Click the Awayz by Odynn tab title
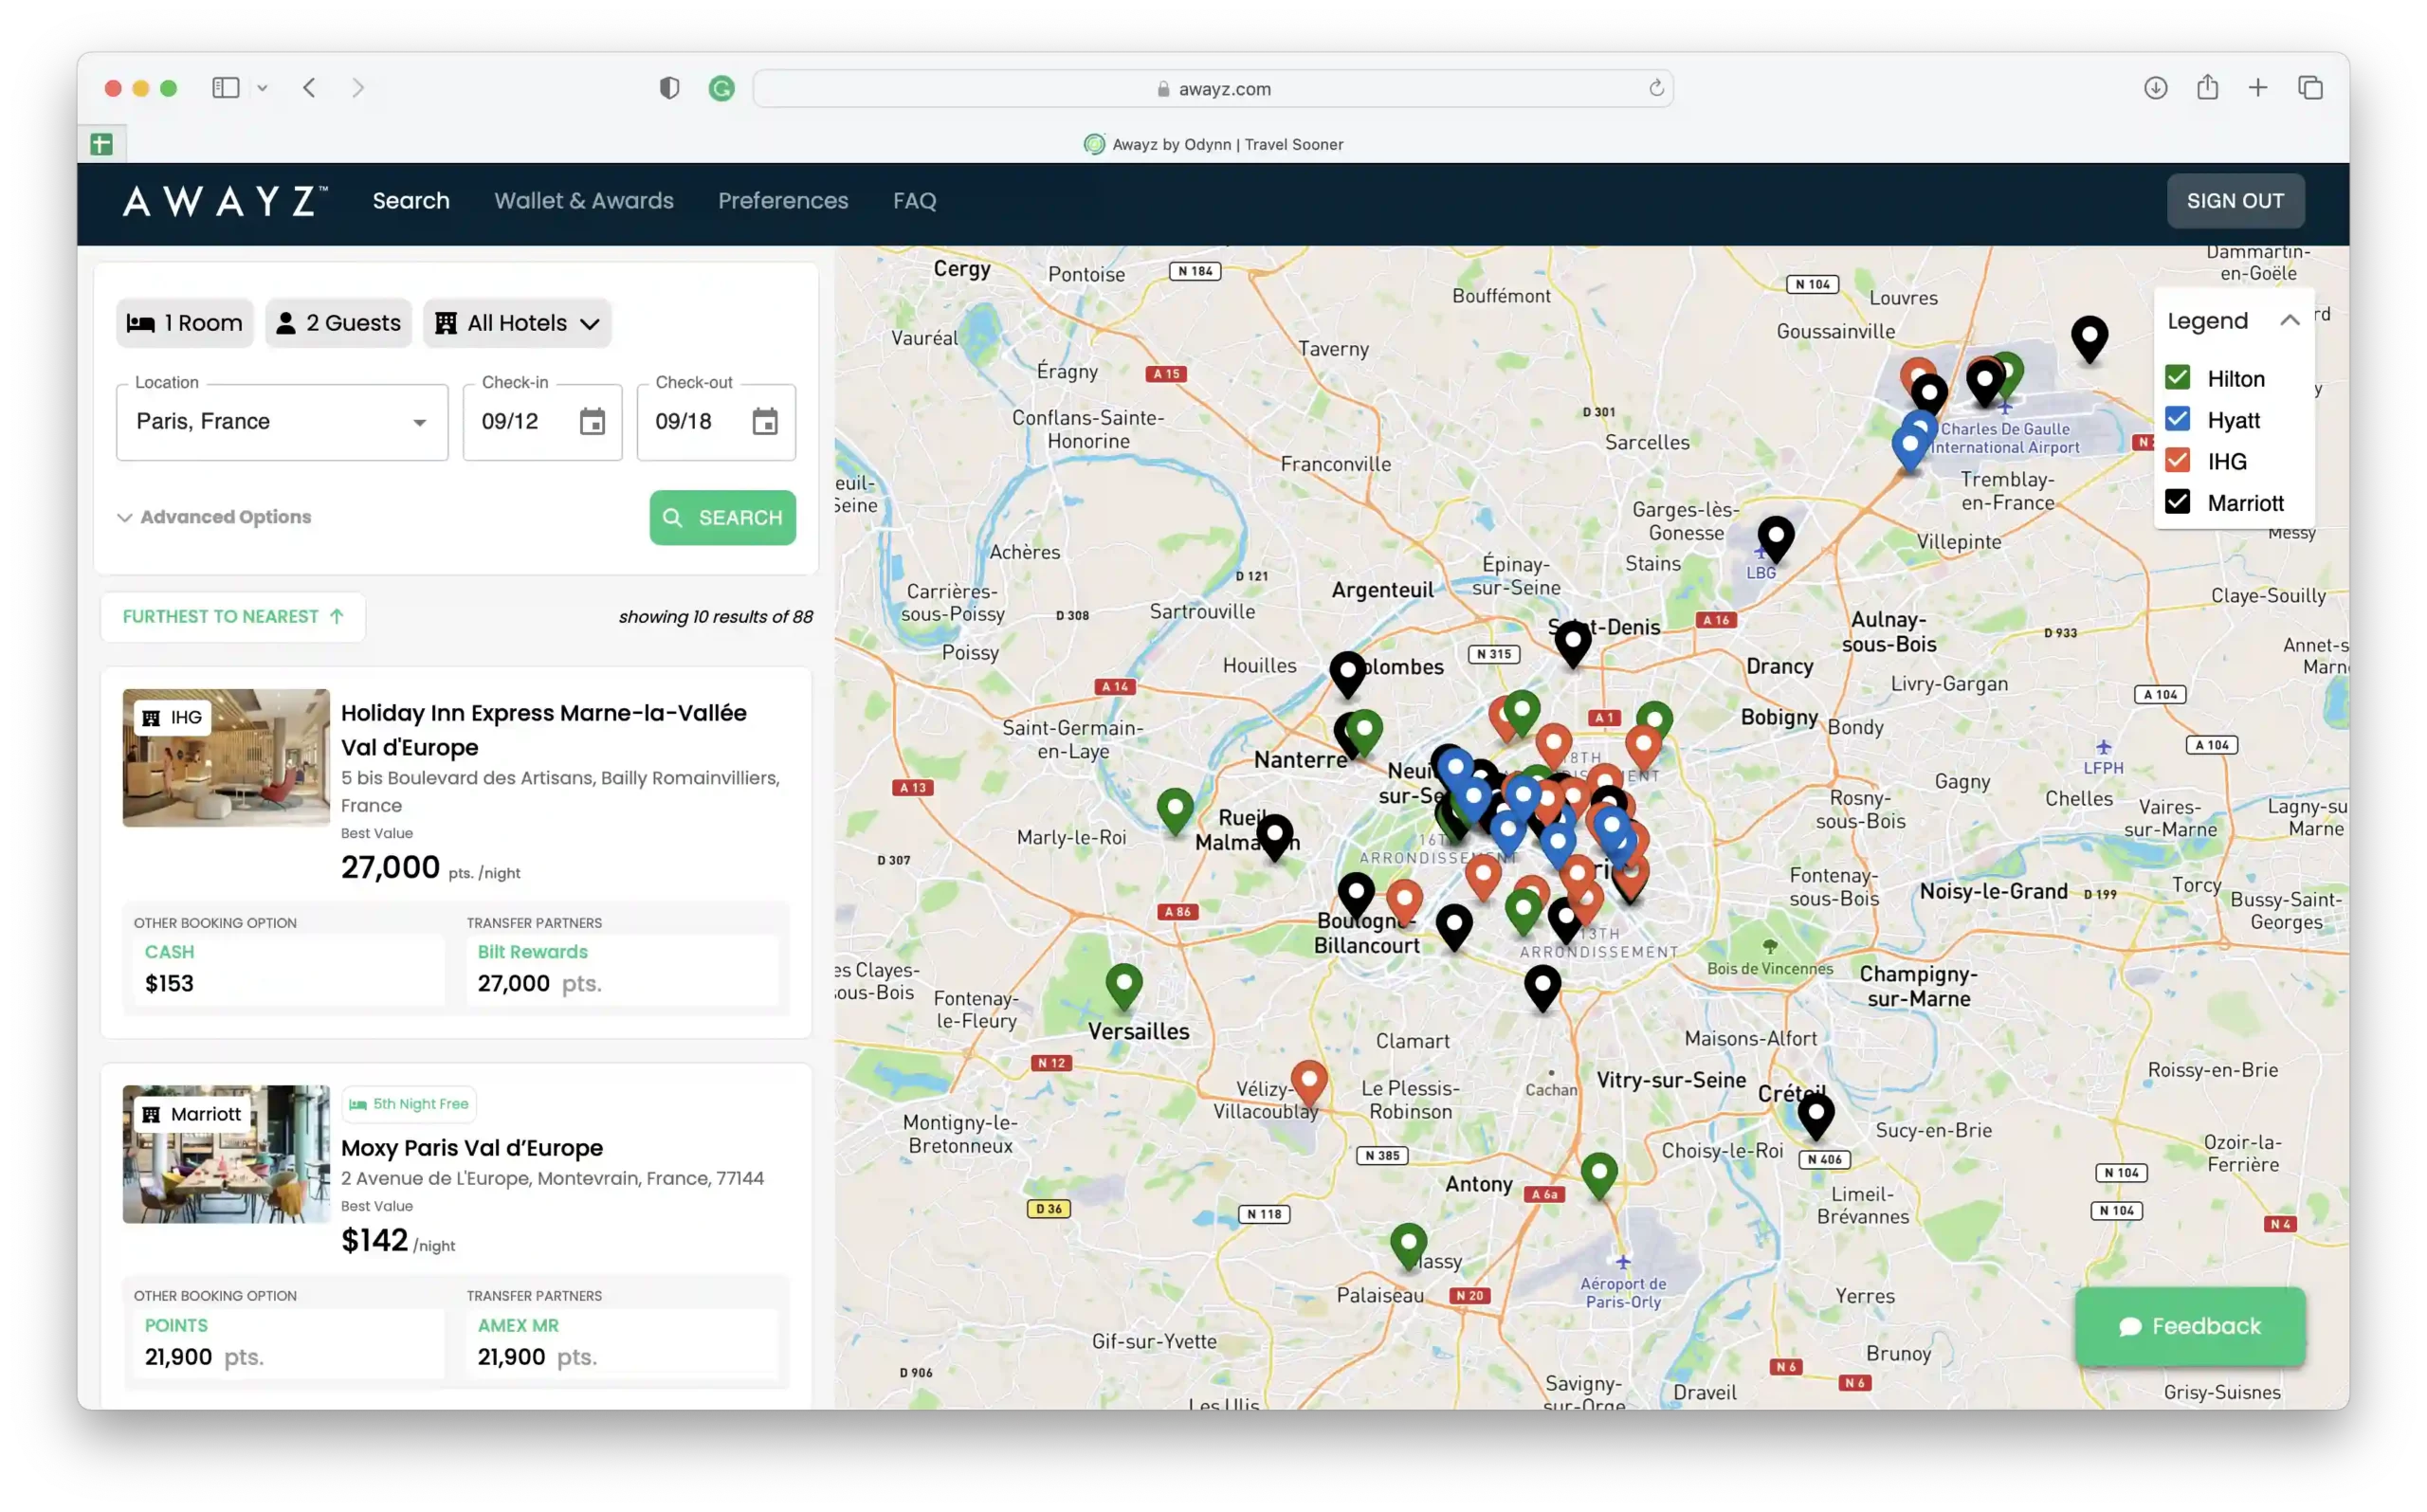Viewport: 2427px width, 1512px height. (x=1227, y=144)
